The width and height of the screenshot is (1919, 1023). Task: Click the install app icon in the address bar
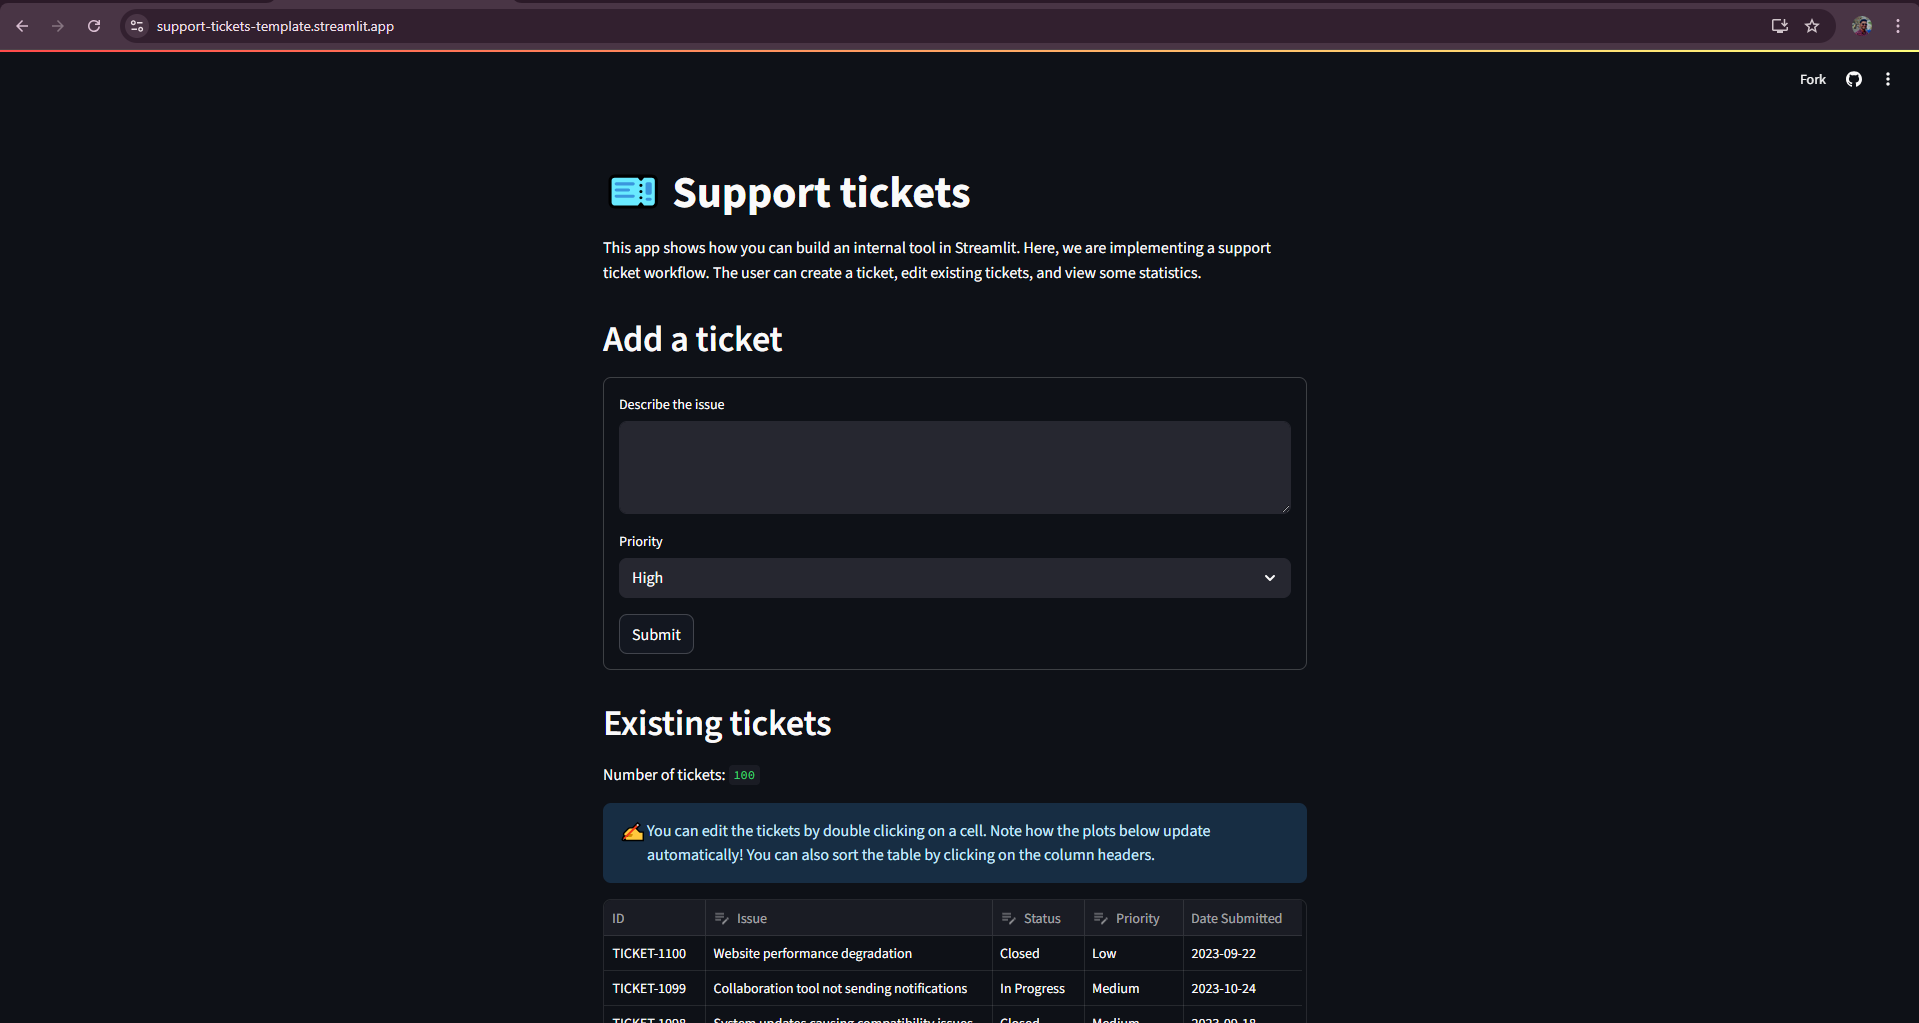pyautogui.click(x=1779, y=26)
